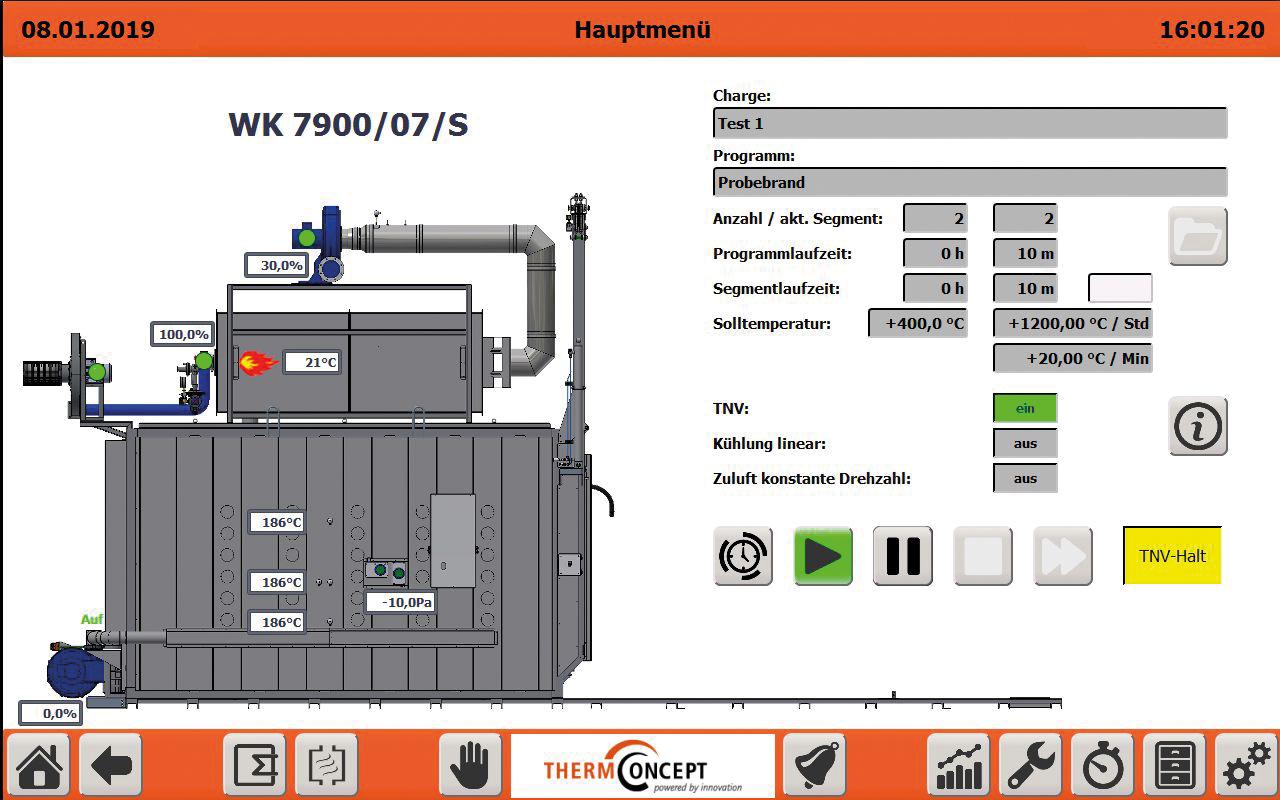This screenshot has width=1280, height=800.
Task: Open the program summary sigma icon
Action: (255, 765)
